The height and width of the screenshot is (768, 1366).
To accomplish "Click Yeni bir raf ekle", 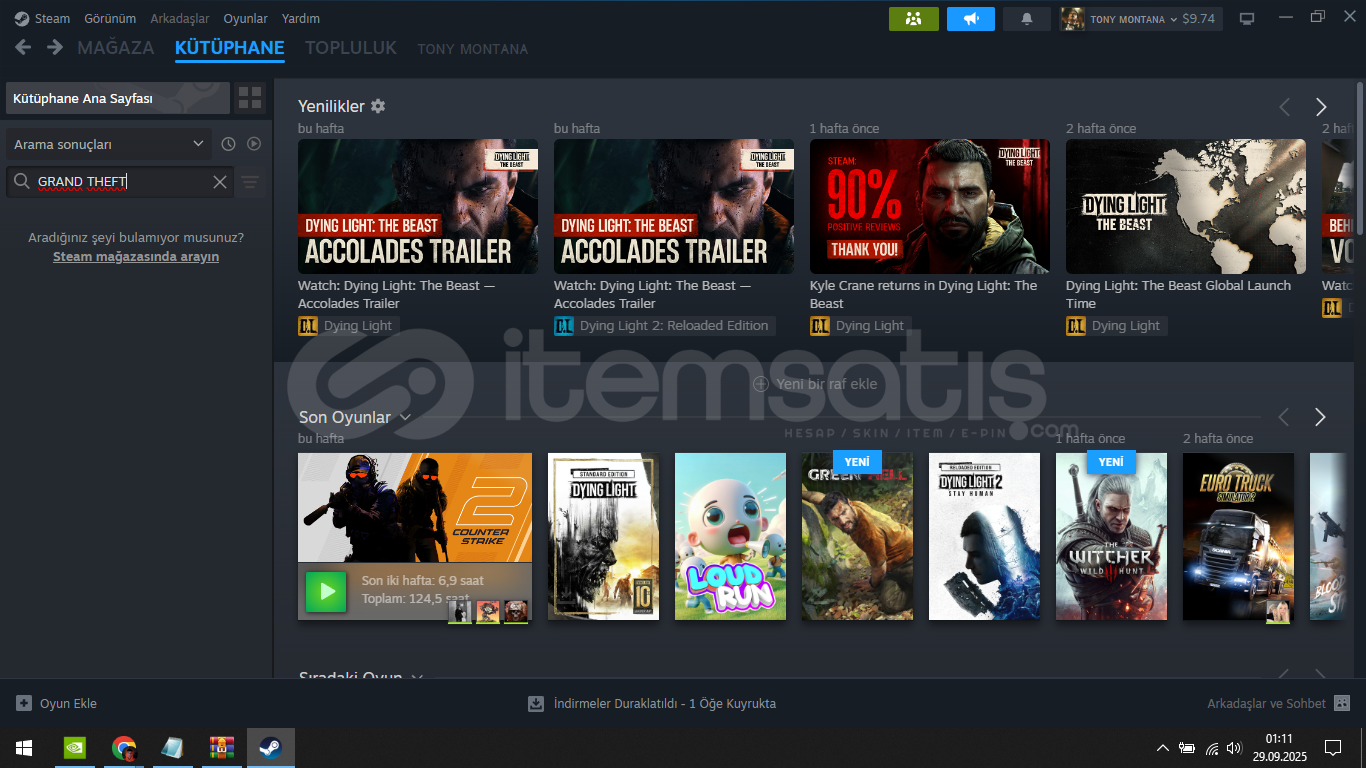I will click(815, 384).
